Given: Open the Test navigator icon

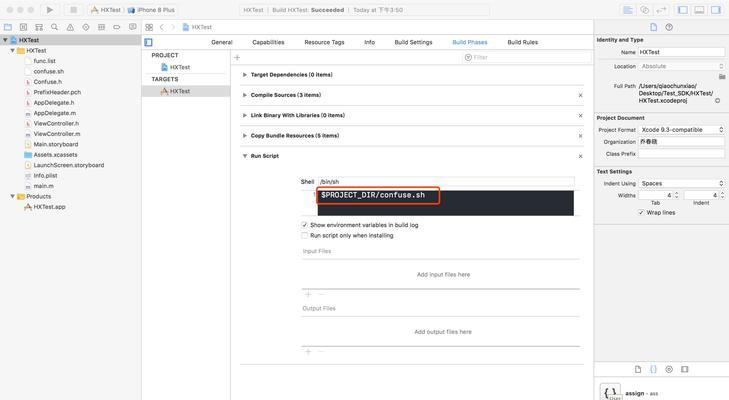Looking at the screenshot, I should click(x=86, y=27).
